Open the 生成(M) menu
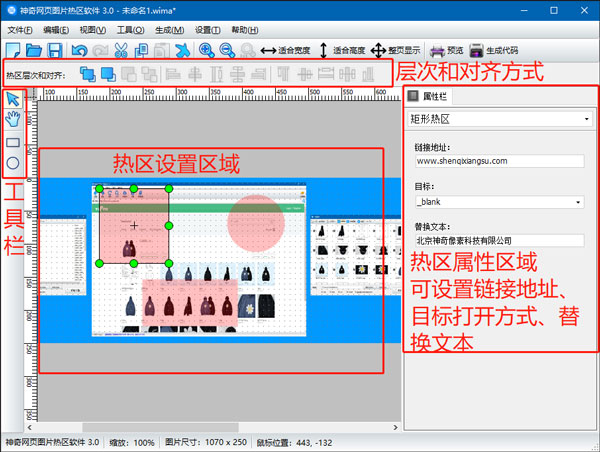This screenshot has width=600, height=452. 170,30
